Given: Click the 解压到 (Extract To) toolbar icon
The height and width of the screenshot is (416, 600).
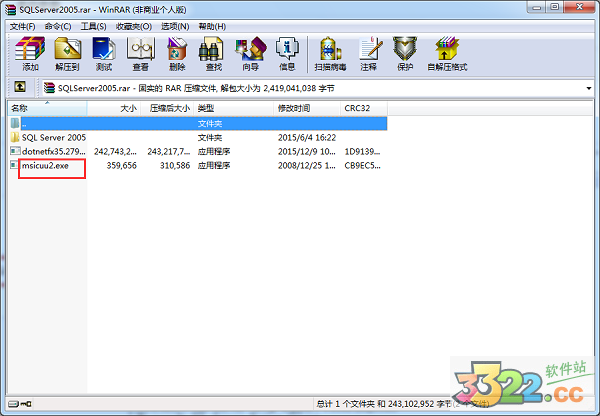Looking at the screenshot, I should 67,49.
